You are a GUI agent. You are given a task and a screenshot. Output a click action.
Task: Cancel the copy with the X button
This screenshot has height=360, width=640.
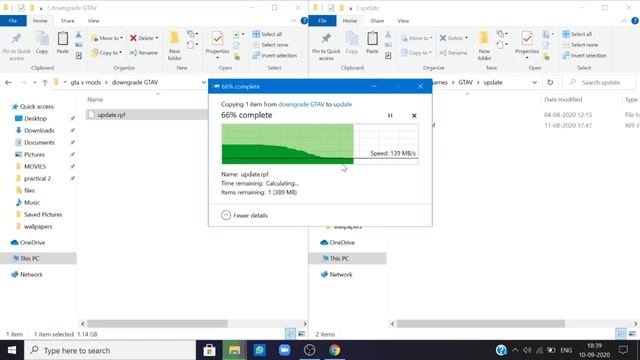pos(414,116)
